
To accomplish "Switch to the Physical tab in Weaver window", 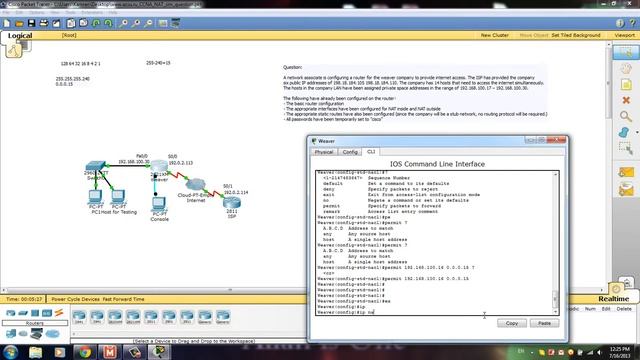I will [324, 152].
